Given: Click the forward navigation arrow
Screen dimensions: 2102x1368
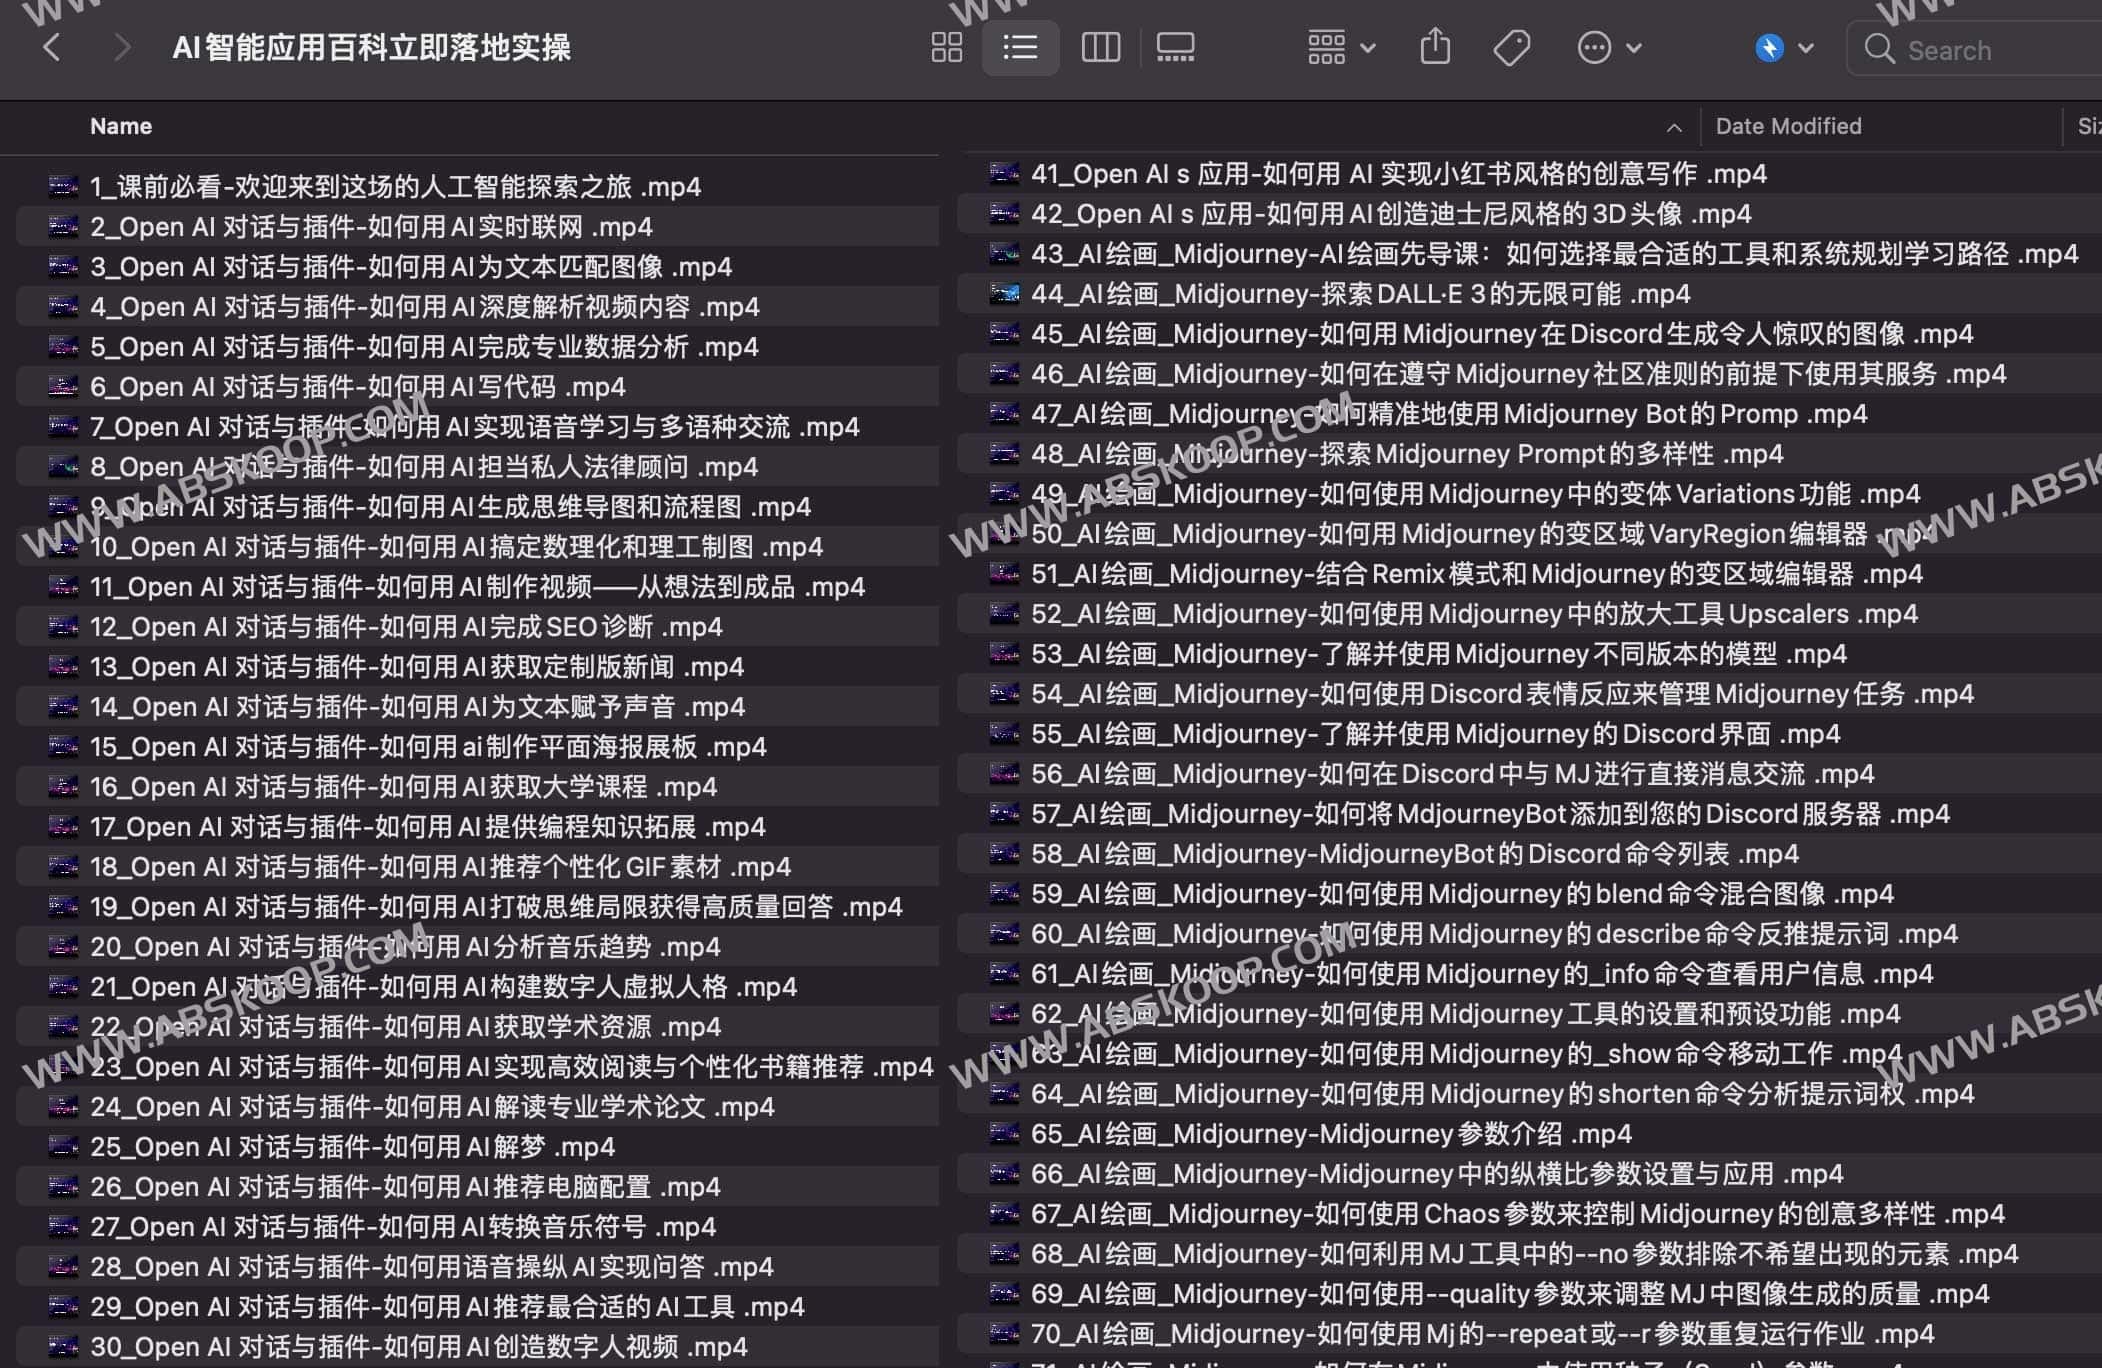Looking at the screenshot, I should point(120,47).
